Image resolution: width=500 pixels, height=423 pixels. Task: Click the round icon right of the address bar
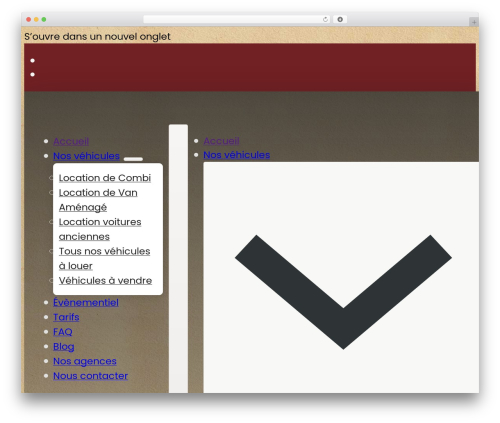tap(340, 20)
